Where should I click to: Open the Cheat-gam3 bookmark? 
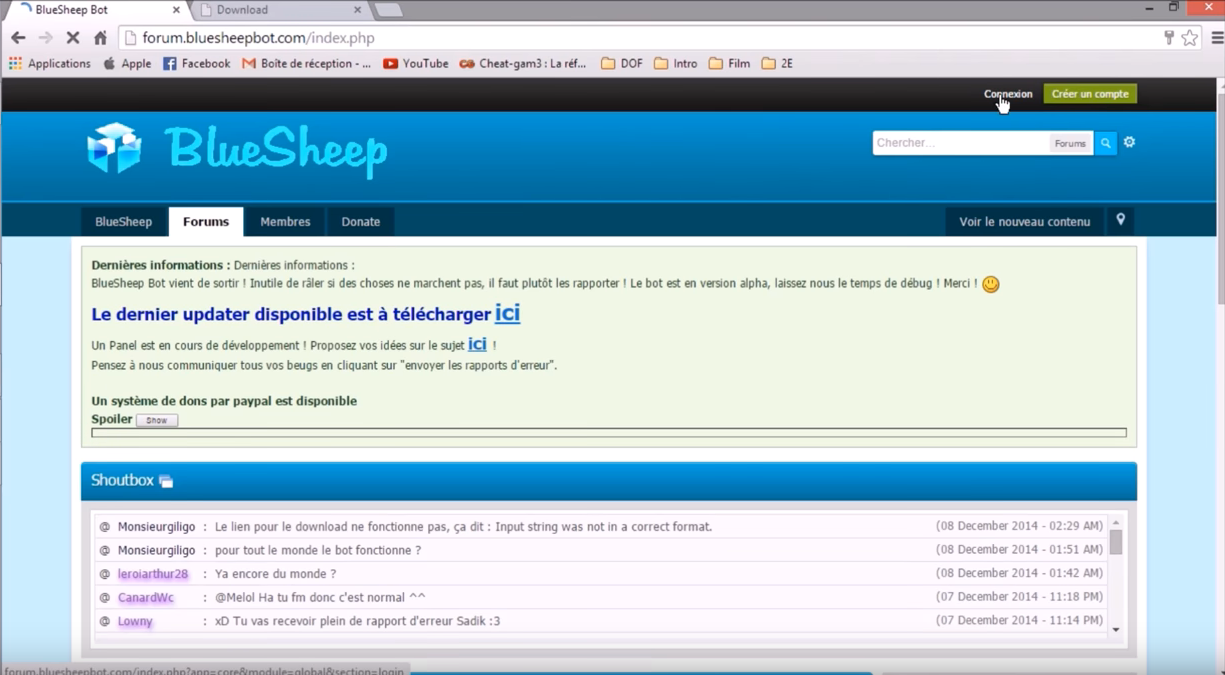[x=523, y=63]
